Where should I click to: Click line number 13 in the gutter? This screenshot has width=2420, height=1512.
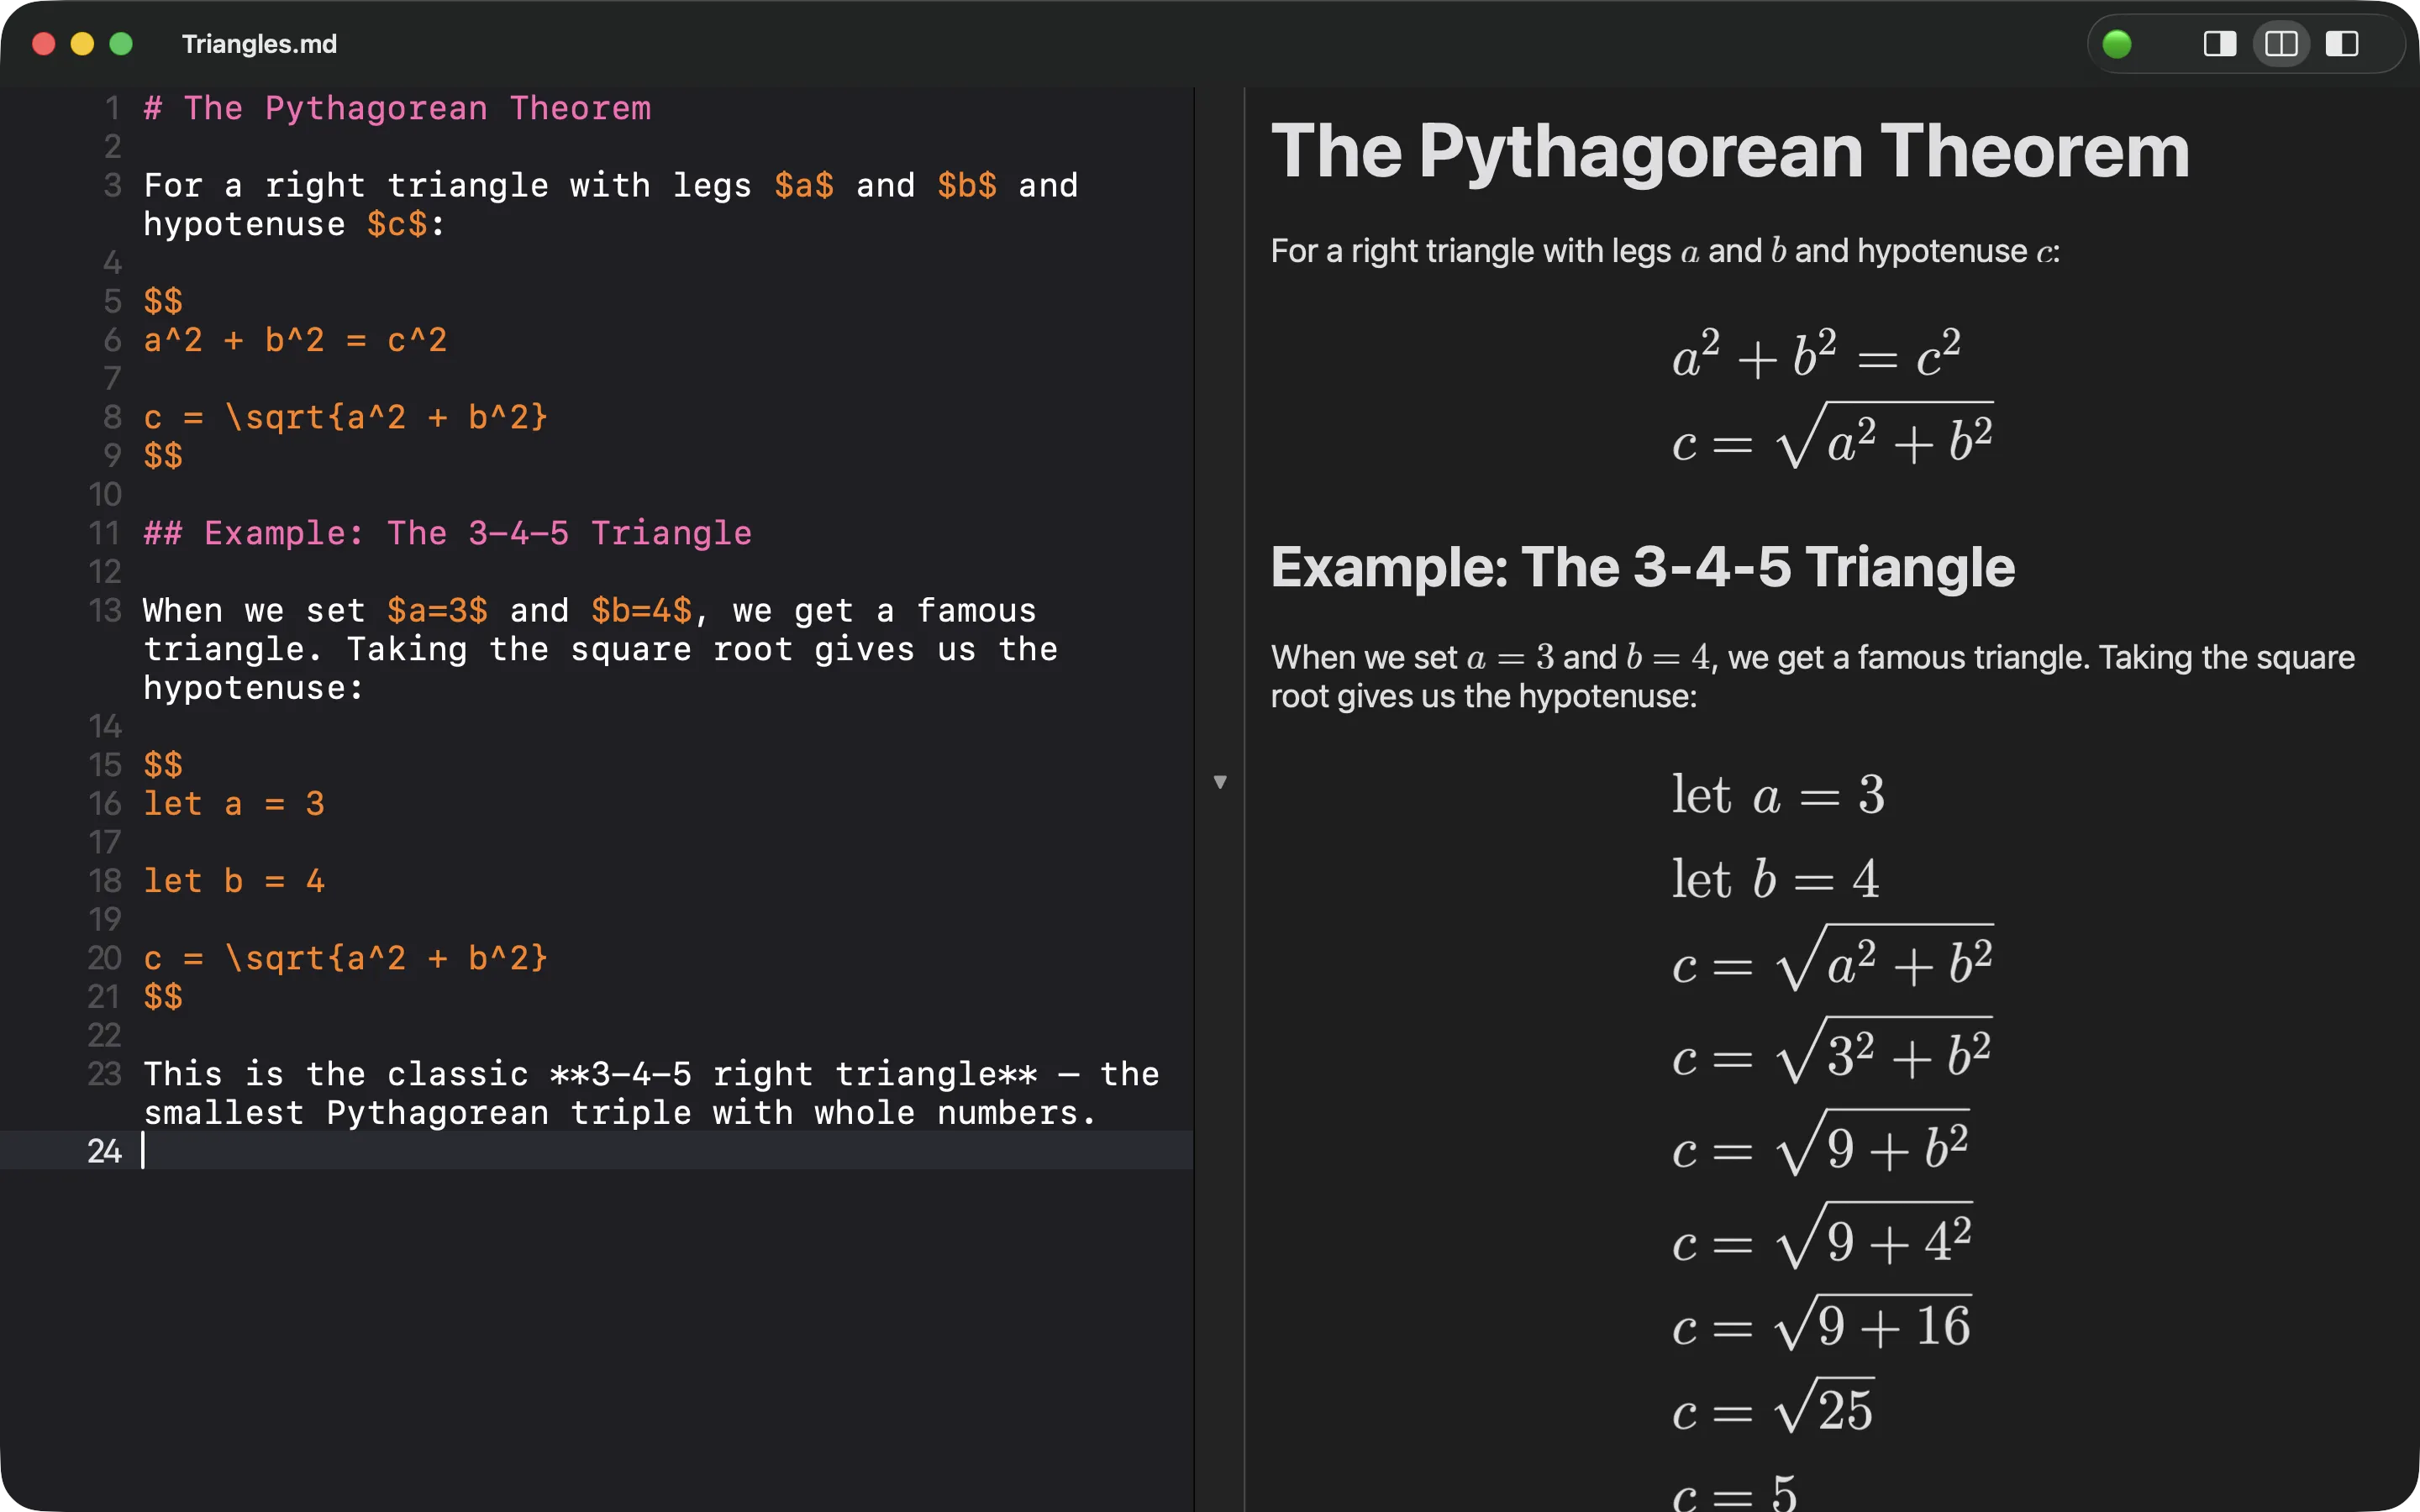[105, 610]
